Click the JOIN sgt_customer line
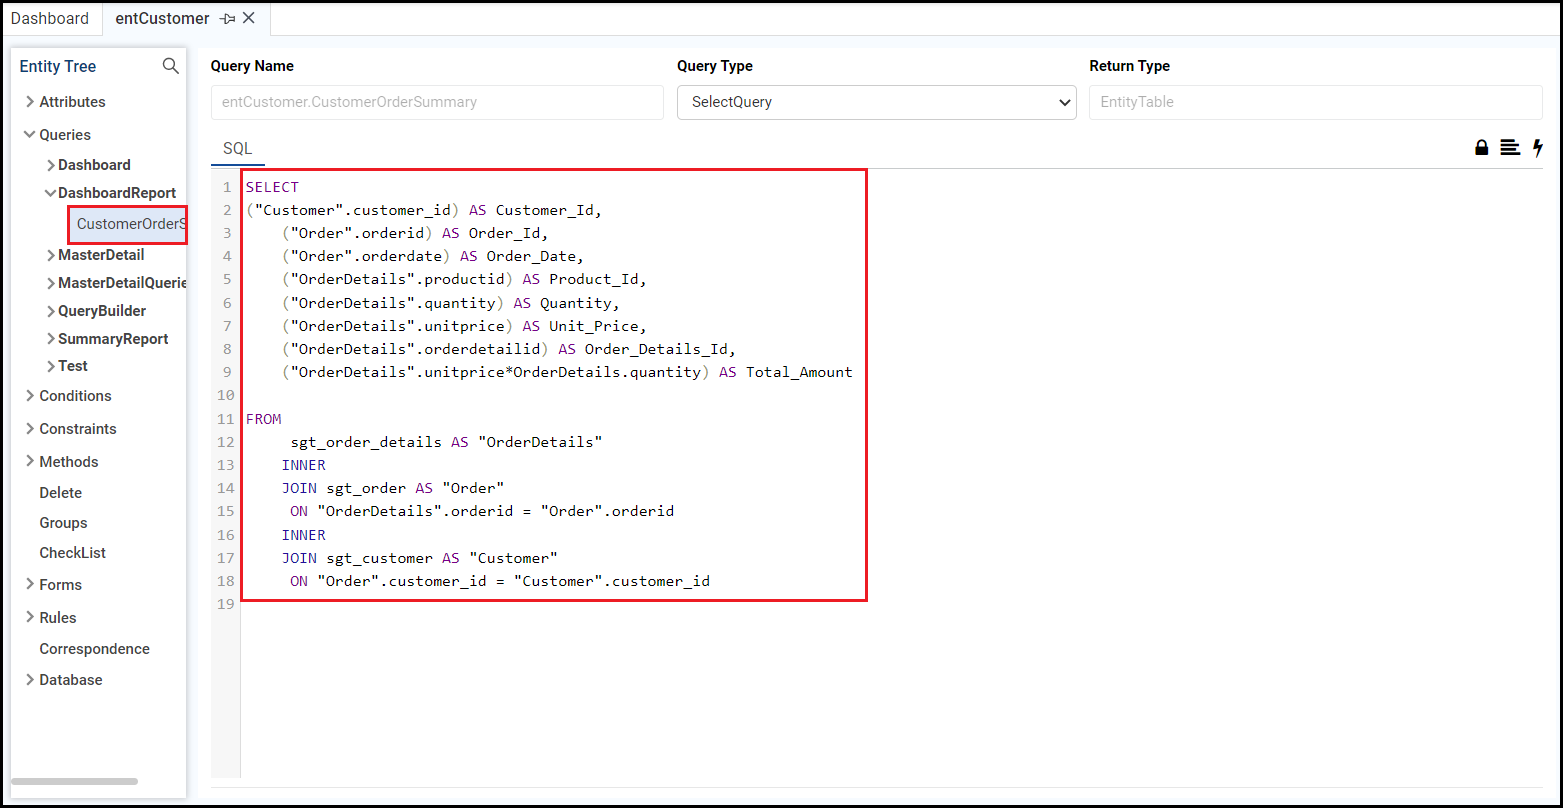The width and height of the screenshot is (1563, 808). point(419,558)
